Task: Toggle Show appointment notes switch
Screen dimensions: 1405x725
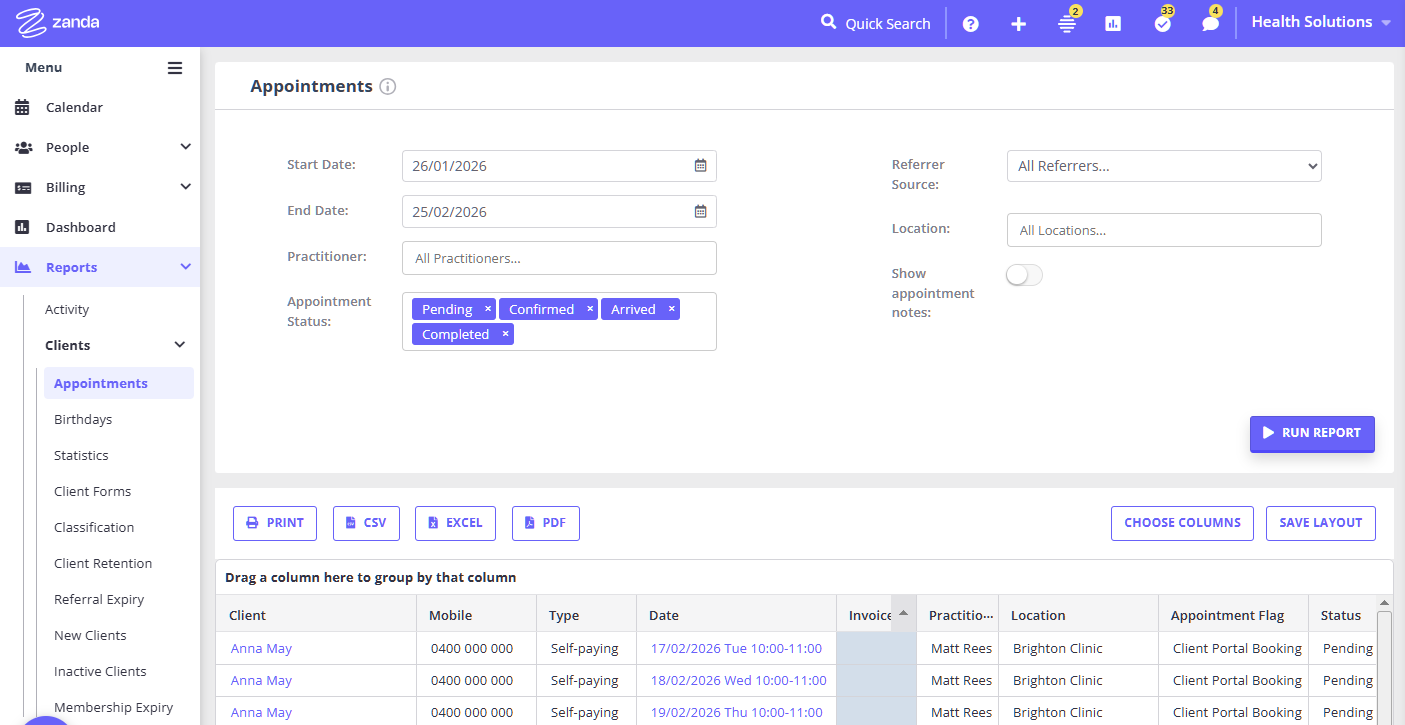Action: pyautogui.click(x=1024, y=275)
